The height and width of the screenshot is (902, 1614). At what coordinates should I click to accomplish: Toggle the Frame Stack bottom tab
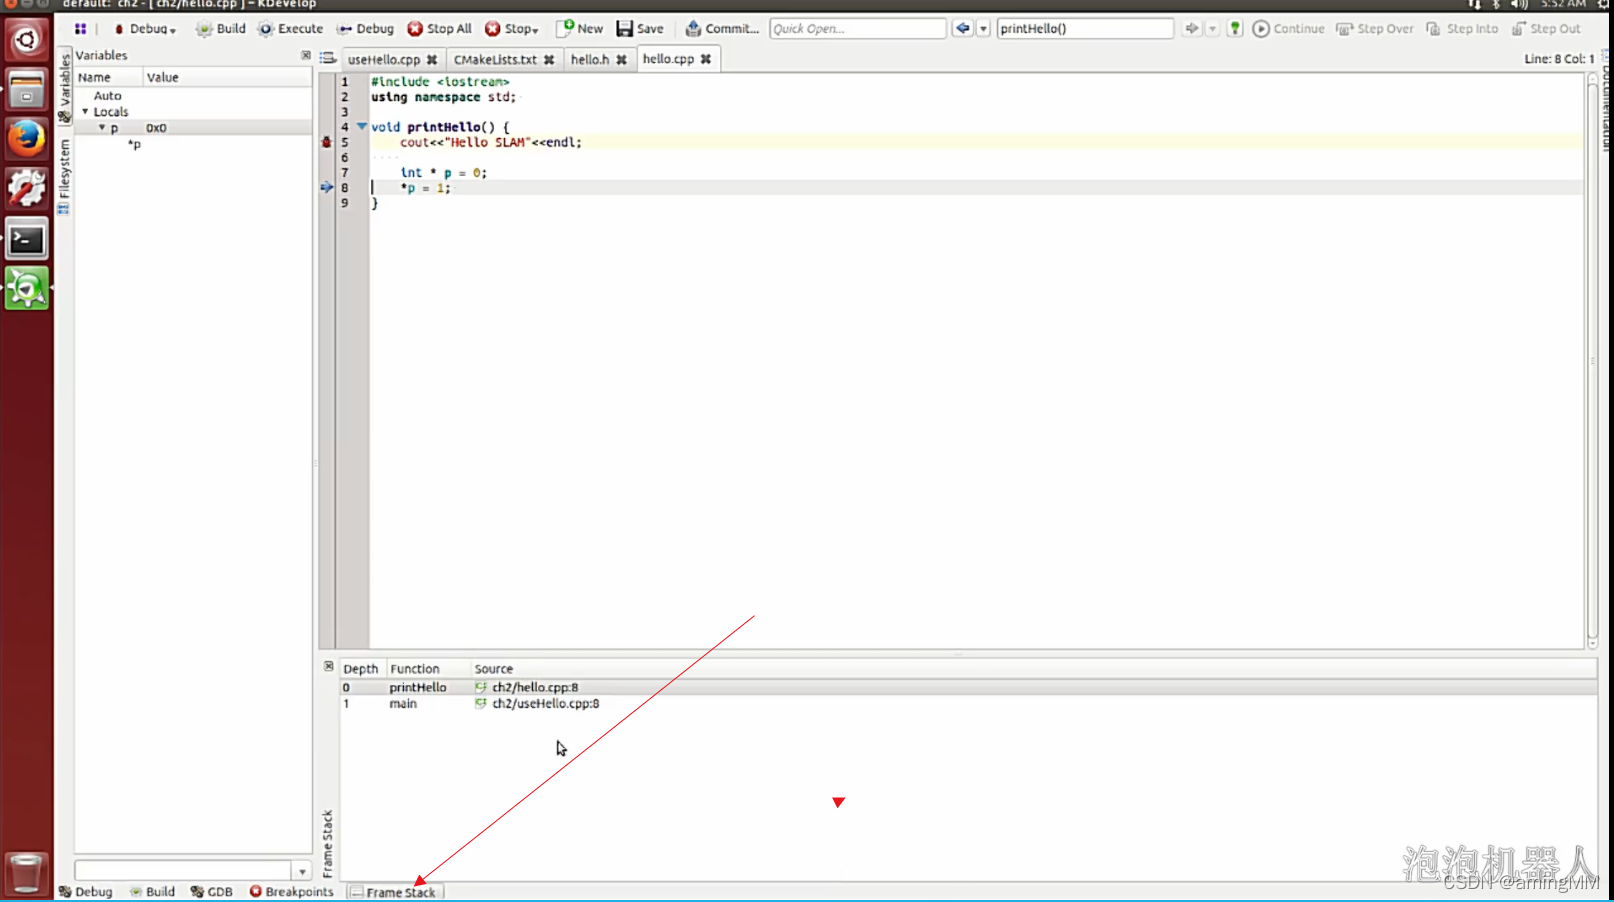tap(393, 892)
